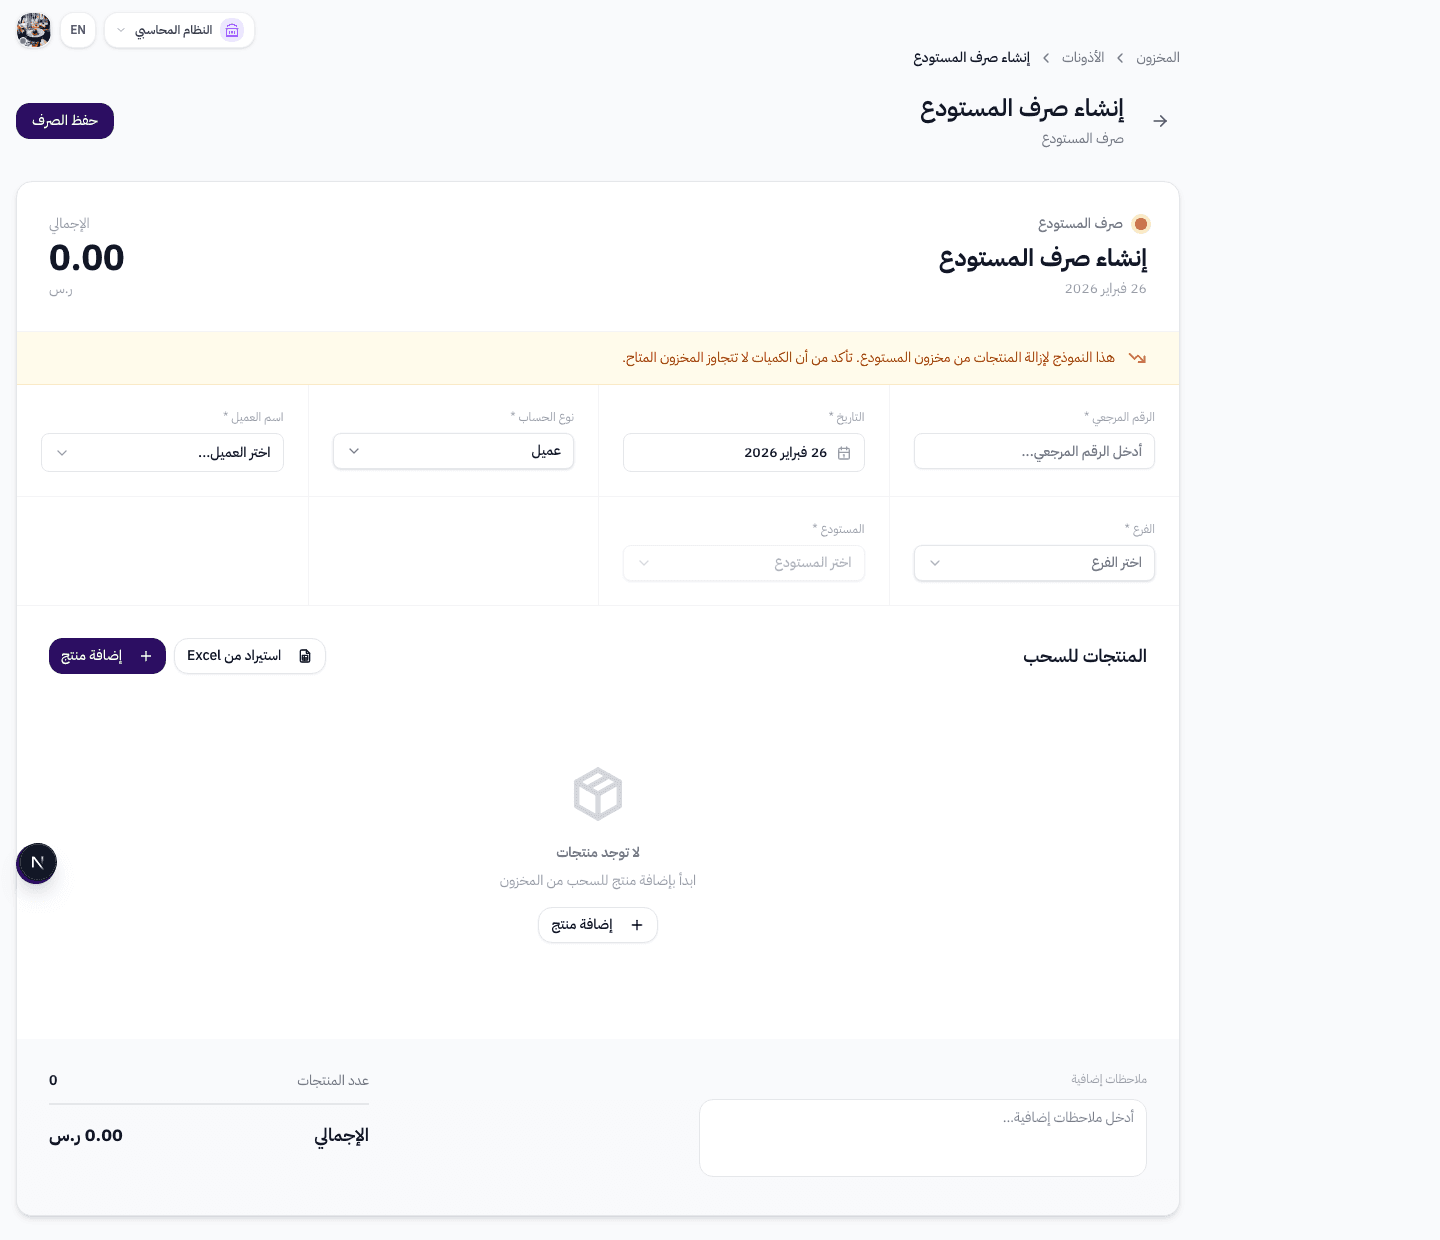This screenshot has width=1440, height=1240.
Task: Open the calendar picker in the date field
Action: [845, 453]
